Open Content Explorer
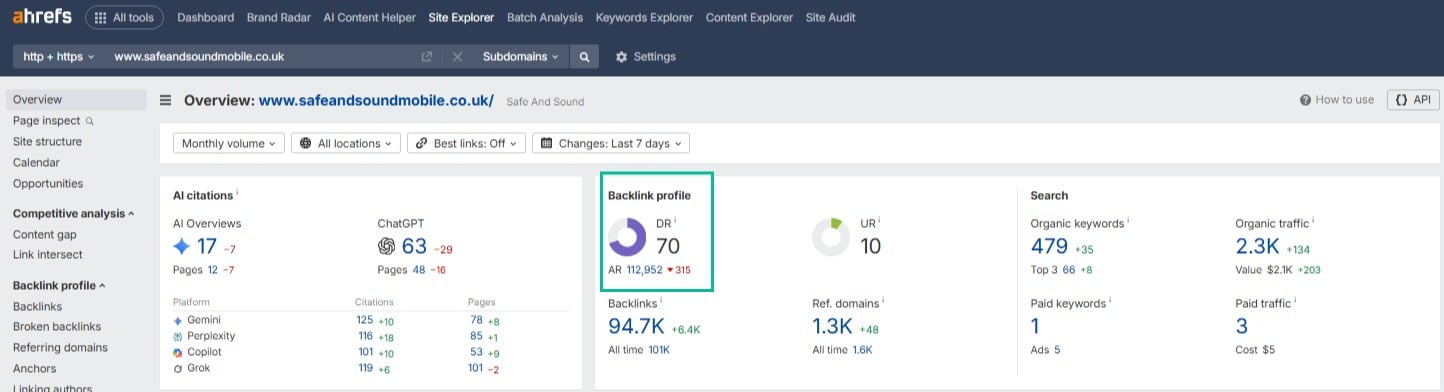Screen dimensions: 1444x392 coord(749,17)
